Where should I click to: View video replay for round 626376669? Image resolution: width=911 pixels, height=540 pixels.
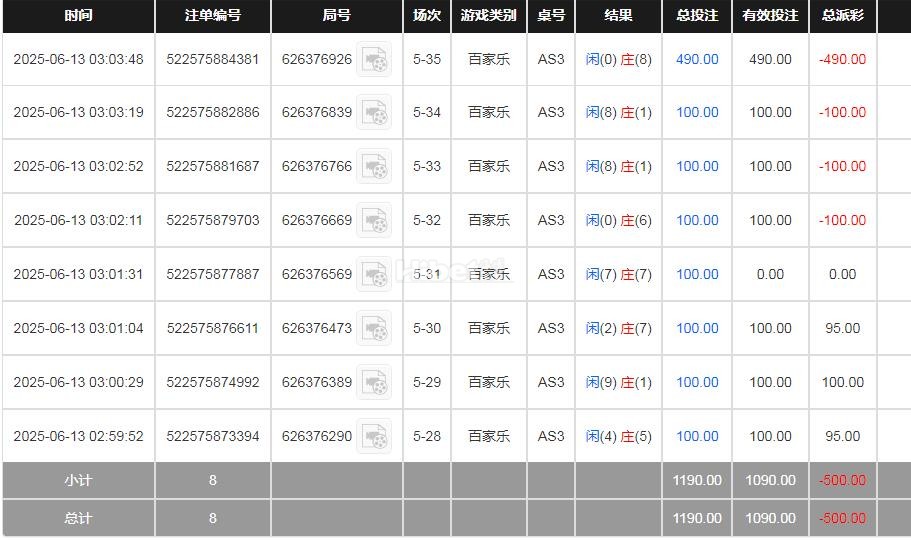pyautogui.click(x=374, y=221)
